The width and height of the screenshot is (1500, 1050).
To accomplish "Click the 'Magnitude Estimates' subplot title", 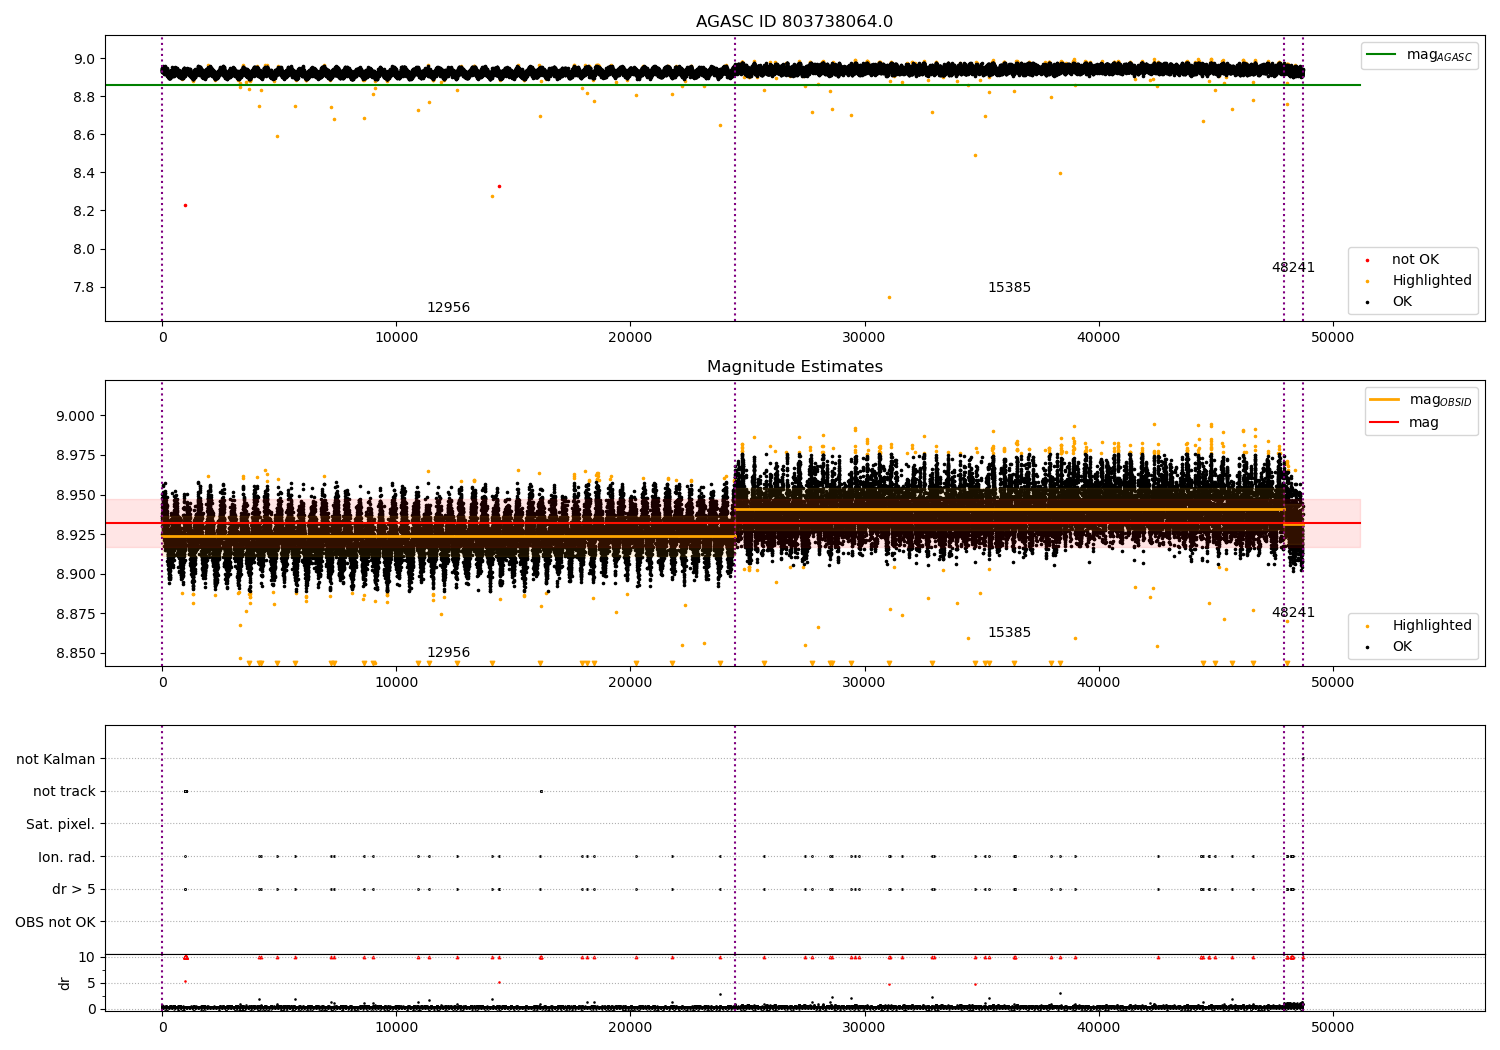I will [794, 367].
